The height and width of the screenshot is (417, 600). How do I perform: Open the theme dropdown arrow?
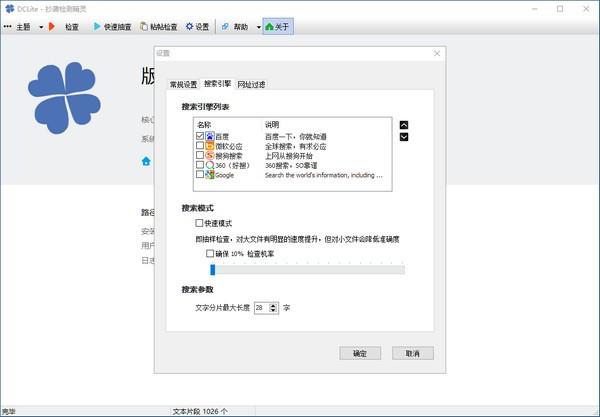coord(41,27)
